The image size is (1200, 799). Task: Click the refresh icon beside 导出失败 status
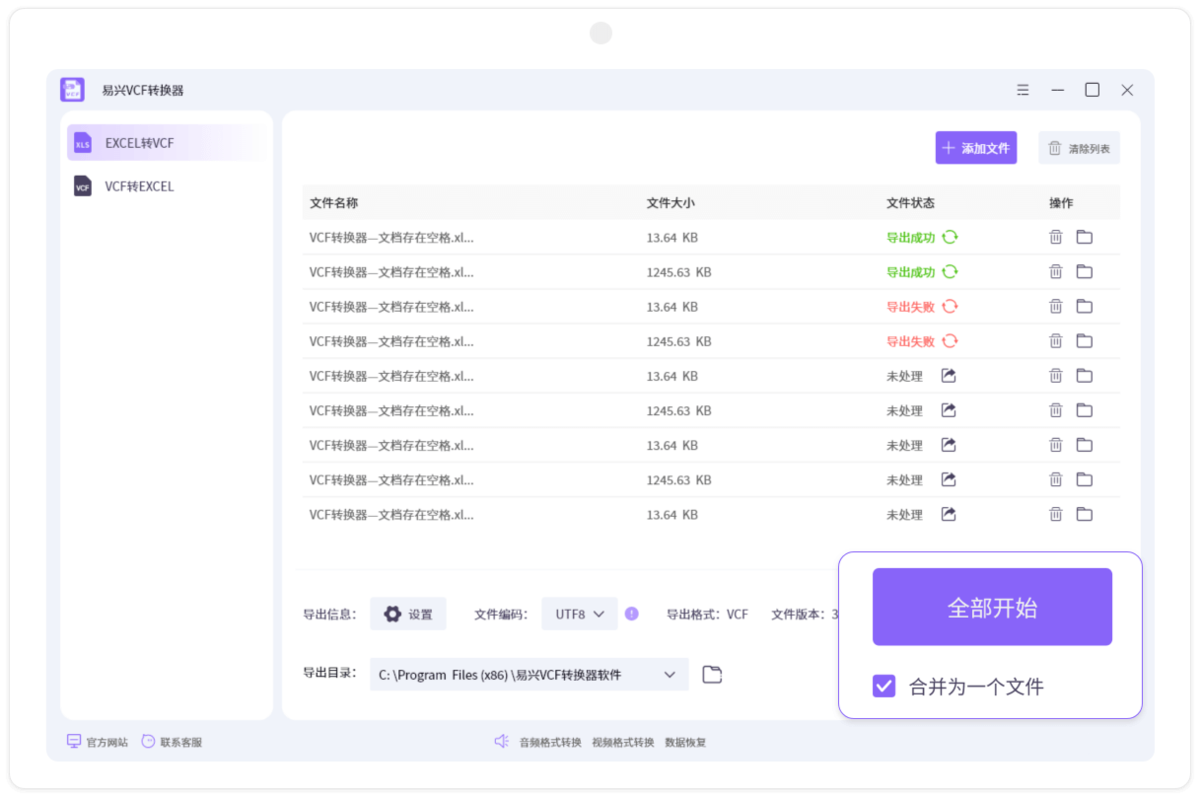pyautogui.click(x=949, y=306)
